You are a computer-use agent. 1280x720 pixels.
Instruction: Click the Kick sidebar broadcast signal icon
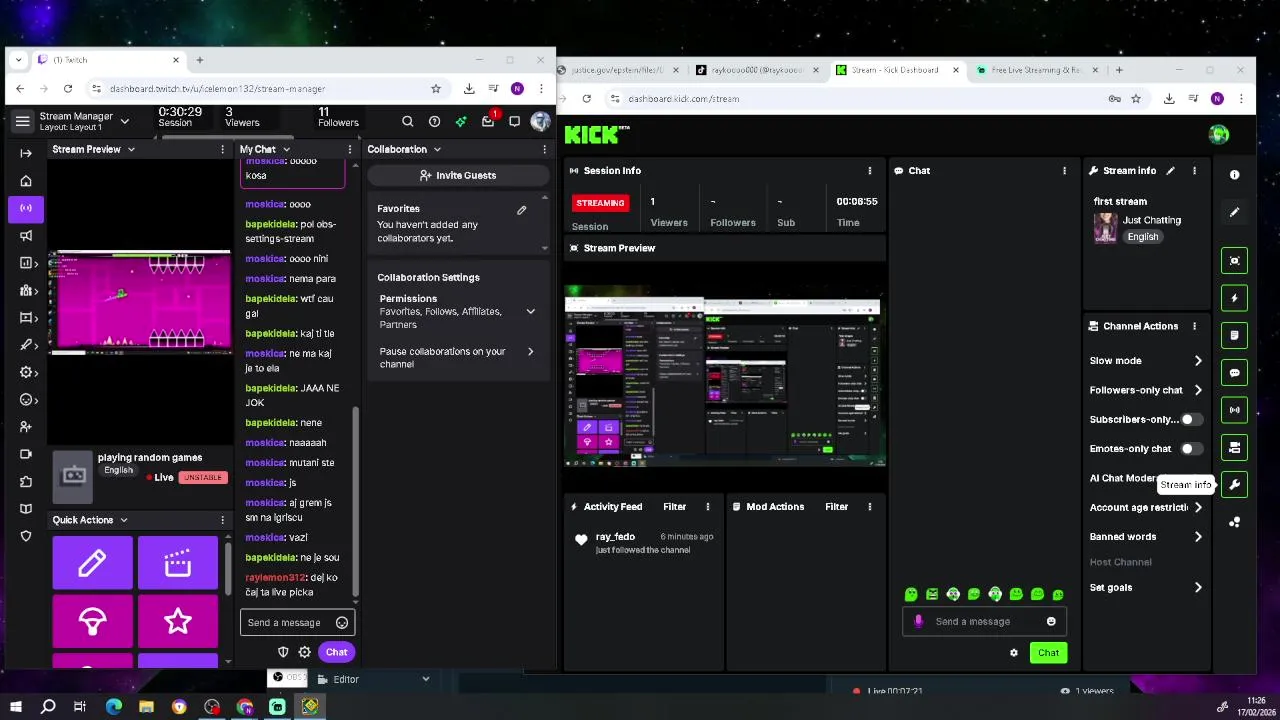(x=1234, y=410)
